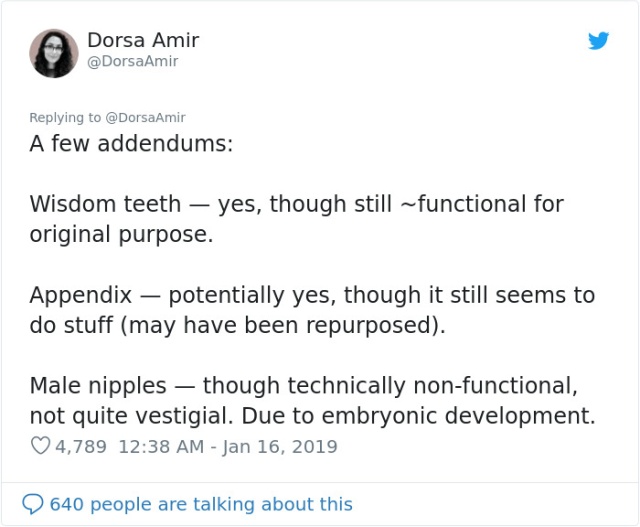Screen dimensions: 640x527
Task: Click the Appendix paragraph in the tweet
Action: pyautogui.click(x=312, y=310)
